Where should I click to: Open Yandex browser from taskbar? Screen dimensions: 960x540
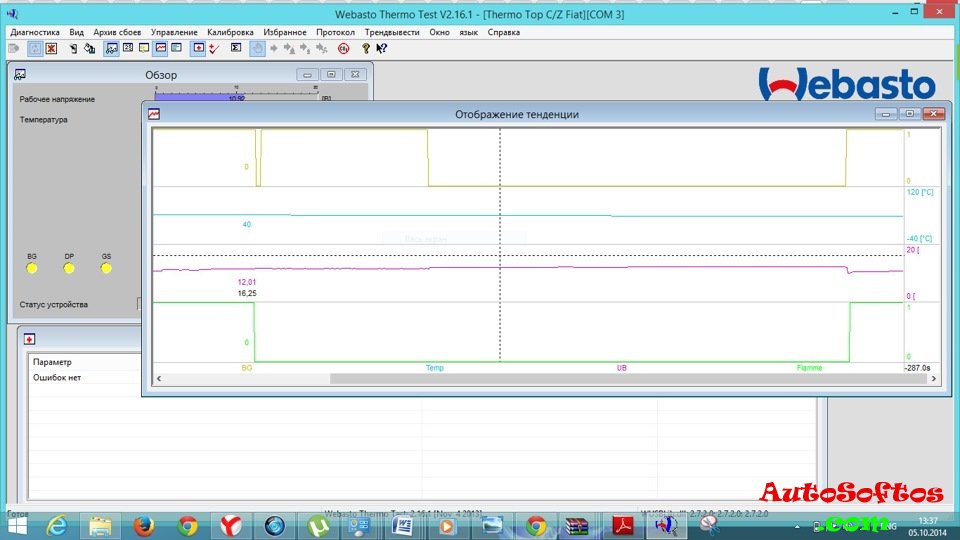pyautogui.click(x=231, y=526)
